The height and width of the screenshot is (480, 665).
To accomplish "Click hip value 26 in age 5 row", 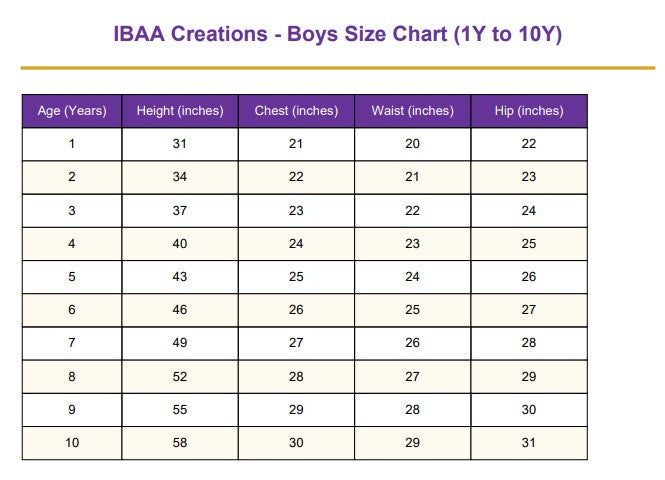I will (x=529, y=276).
